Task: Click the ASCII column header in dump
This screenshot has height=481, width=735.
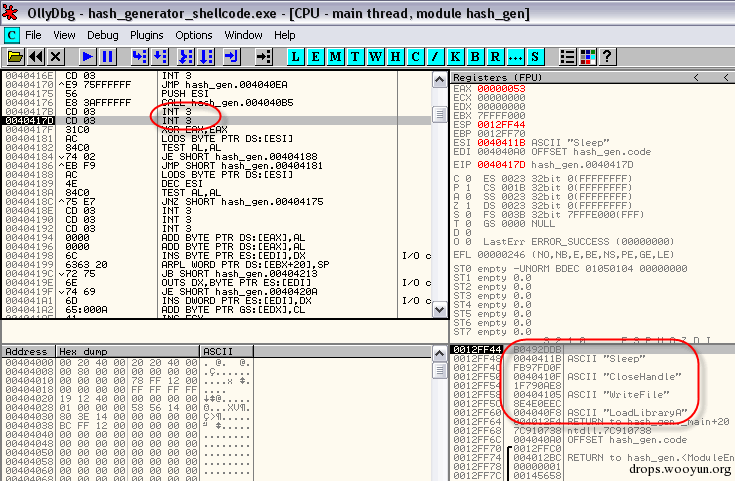Action: click(226, 351)
